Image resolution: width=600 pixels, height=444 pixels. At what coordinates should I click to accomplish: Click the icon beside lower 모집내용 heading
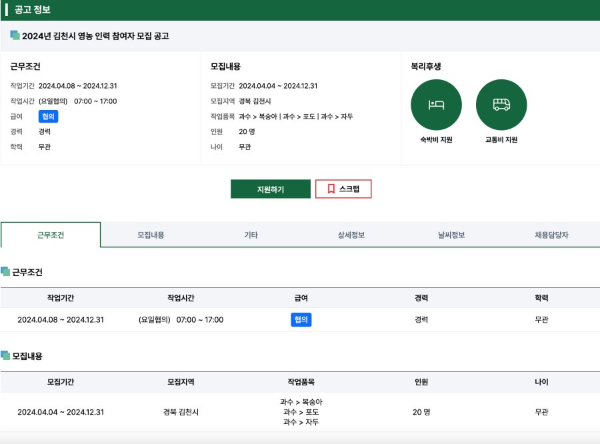point(5,355)
